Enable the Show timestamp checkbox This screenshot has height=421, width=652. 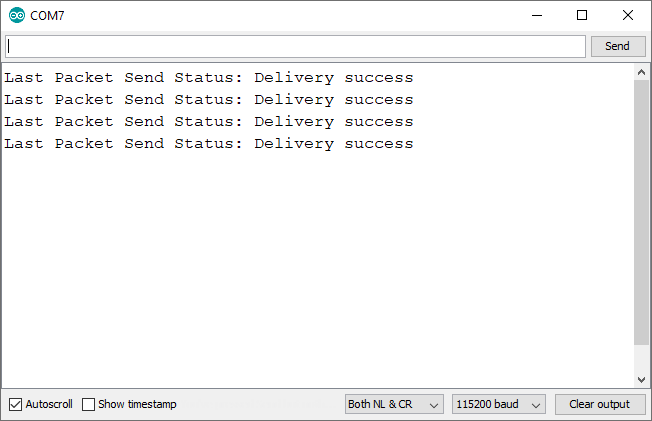click(x=89, y=404)
